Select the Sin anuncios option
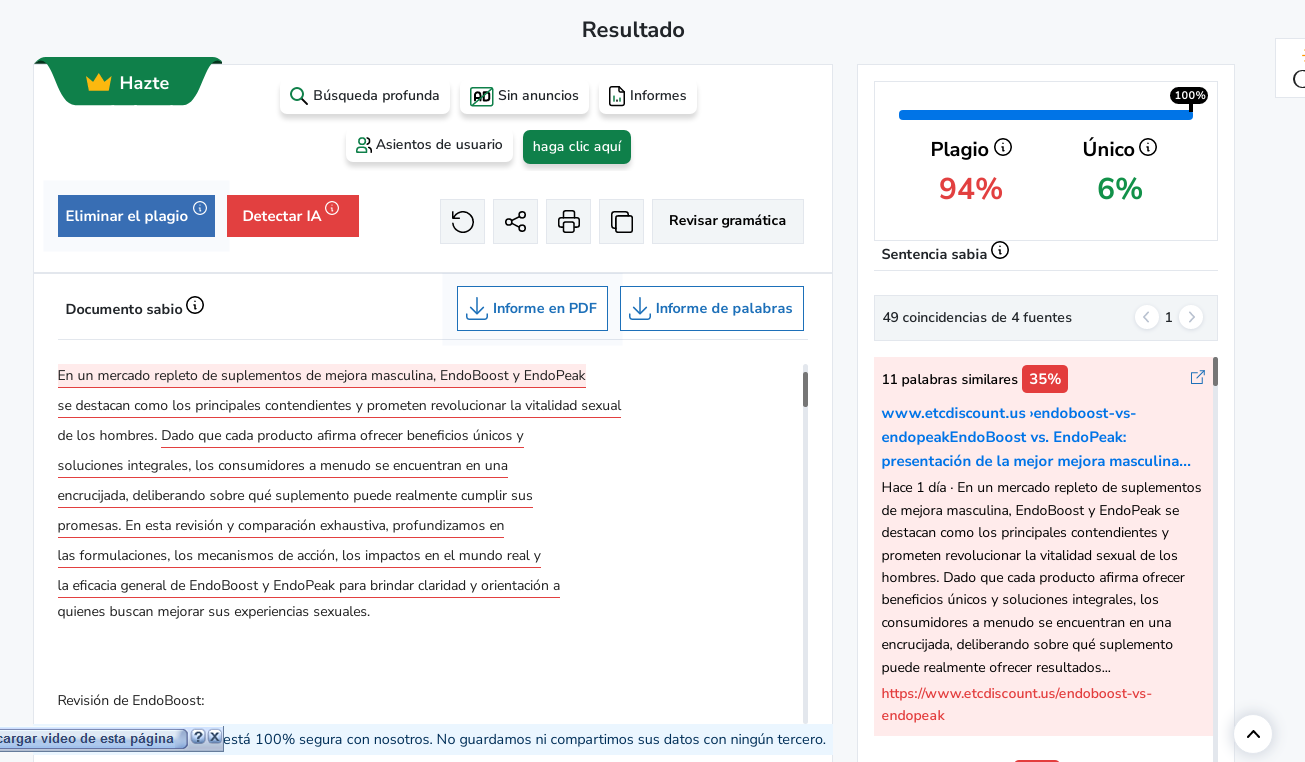1305x762 pixels. [x=524, y=96]
